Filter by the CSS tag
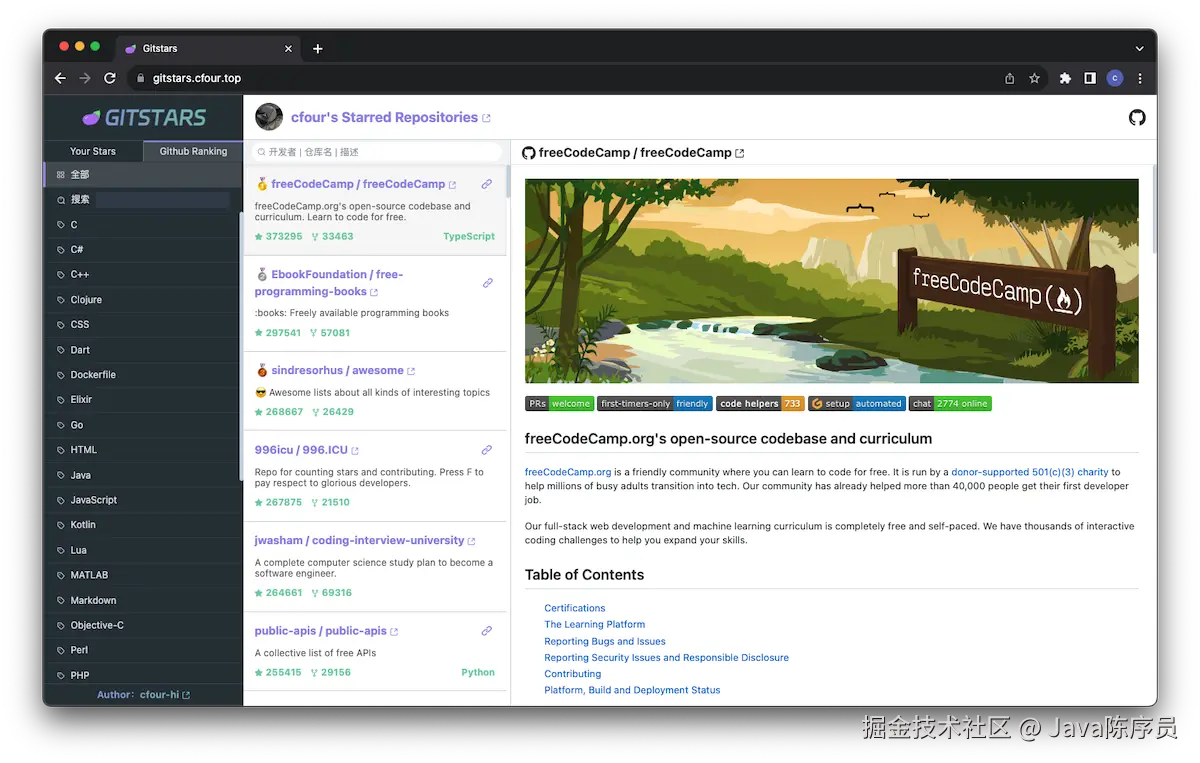The height and width of the screenshot is (763, 1200). tap(143, 325)
